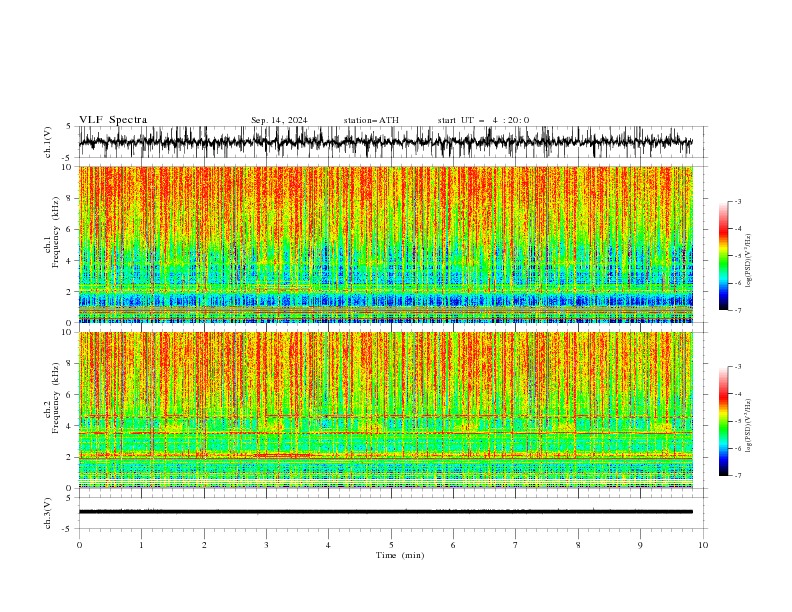792x612 pixels.
Task: Click the ch.3(V) axis label
Action: point(48,513)
